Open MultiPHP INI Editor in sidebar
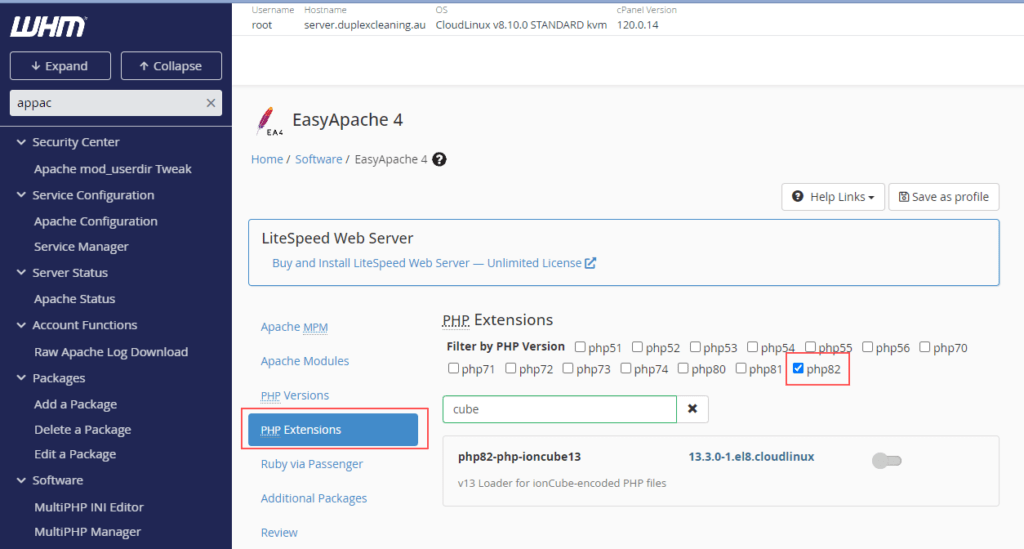1024x549 pixels. point(89,507)
